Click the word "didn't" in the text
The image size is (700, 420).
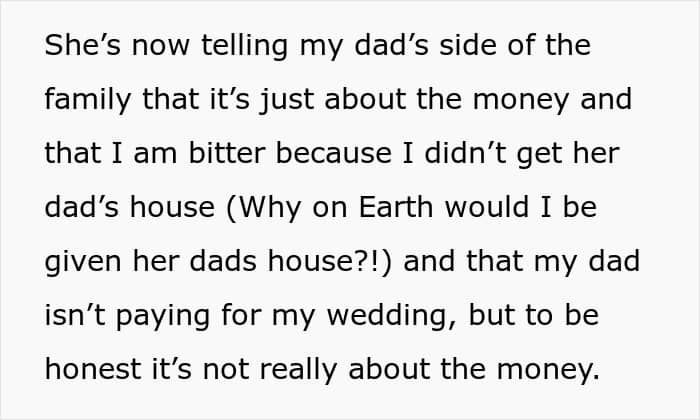point(465,153)
